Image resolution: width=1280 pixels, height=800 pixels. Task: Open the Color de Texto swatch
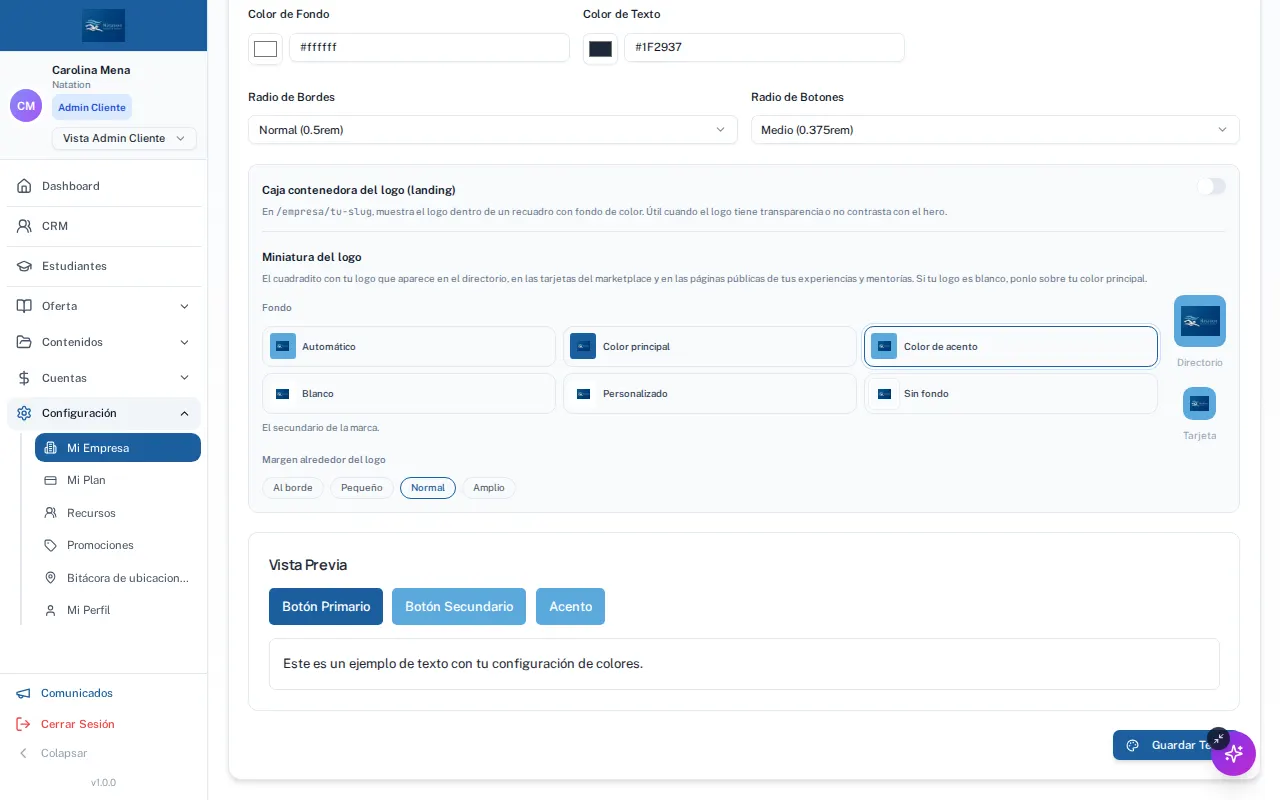tap(600, 49)
